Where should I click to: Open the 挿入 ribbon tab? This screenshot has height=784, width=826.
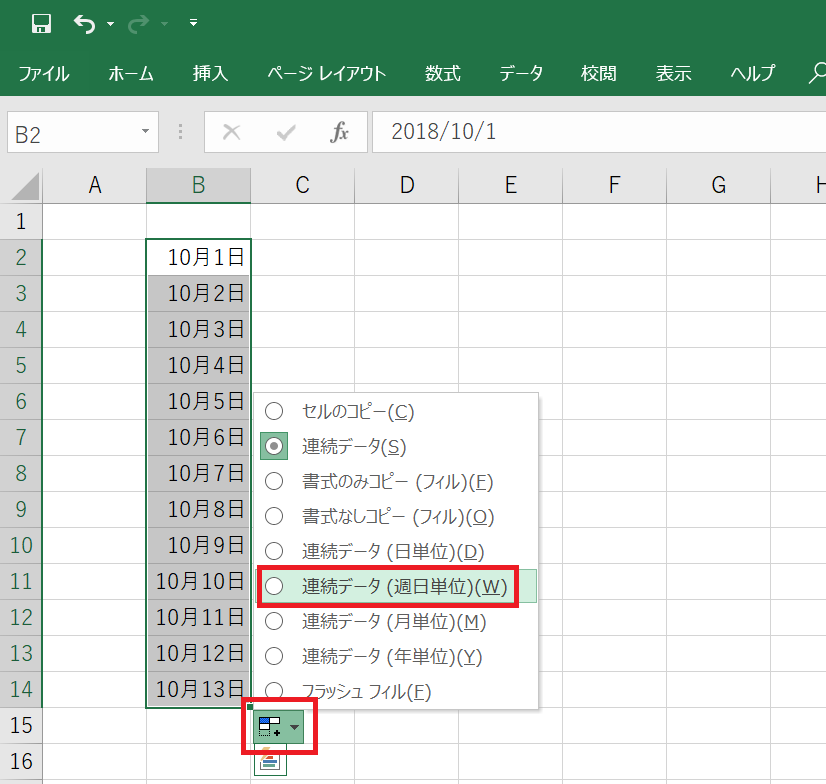211,73
